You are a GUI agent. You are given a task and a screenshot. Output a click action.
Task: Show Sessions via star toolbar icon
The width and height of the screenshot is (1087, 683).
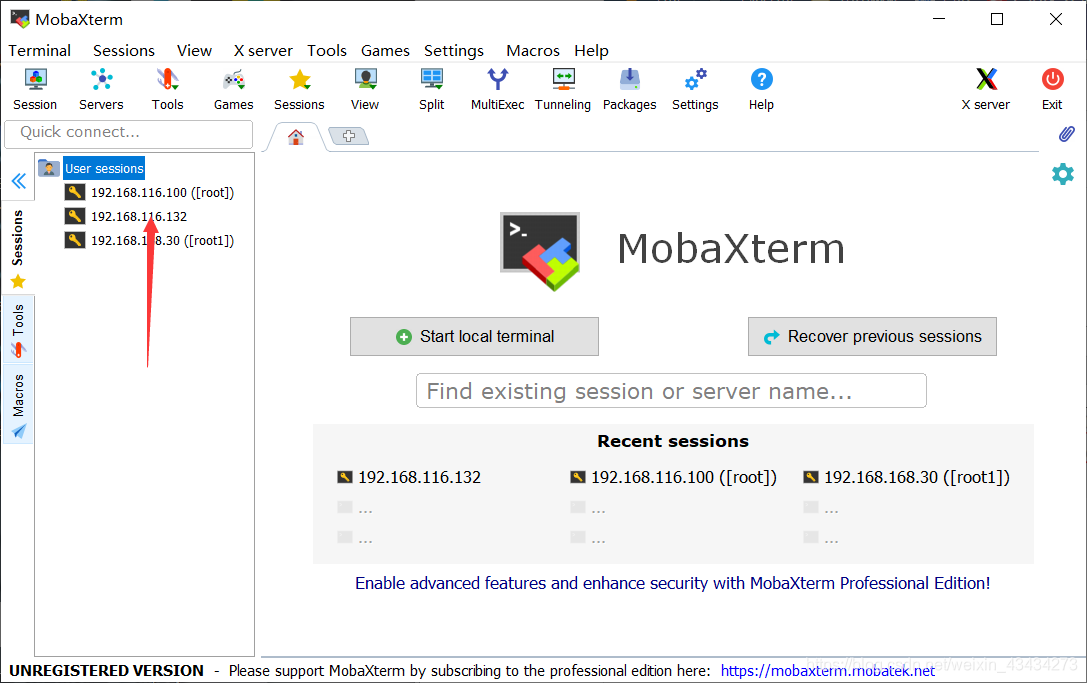tap(299, 89)
